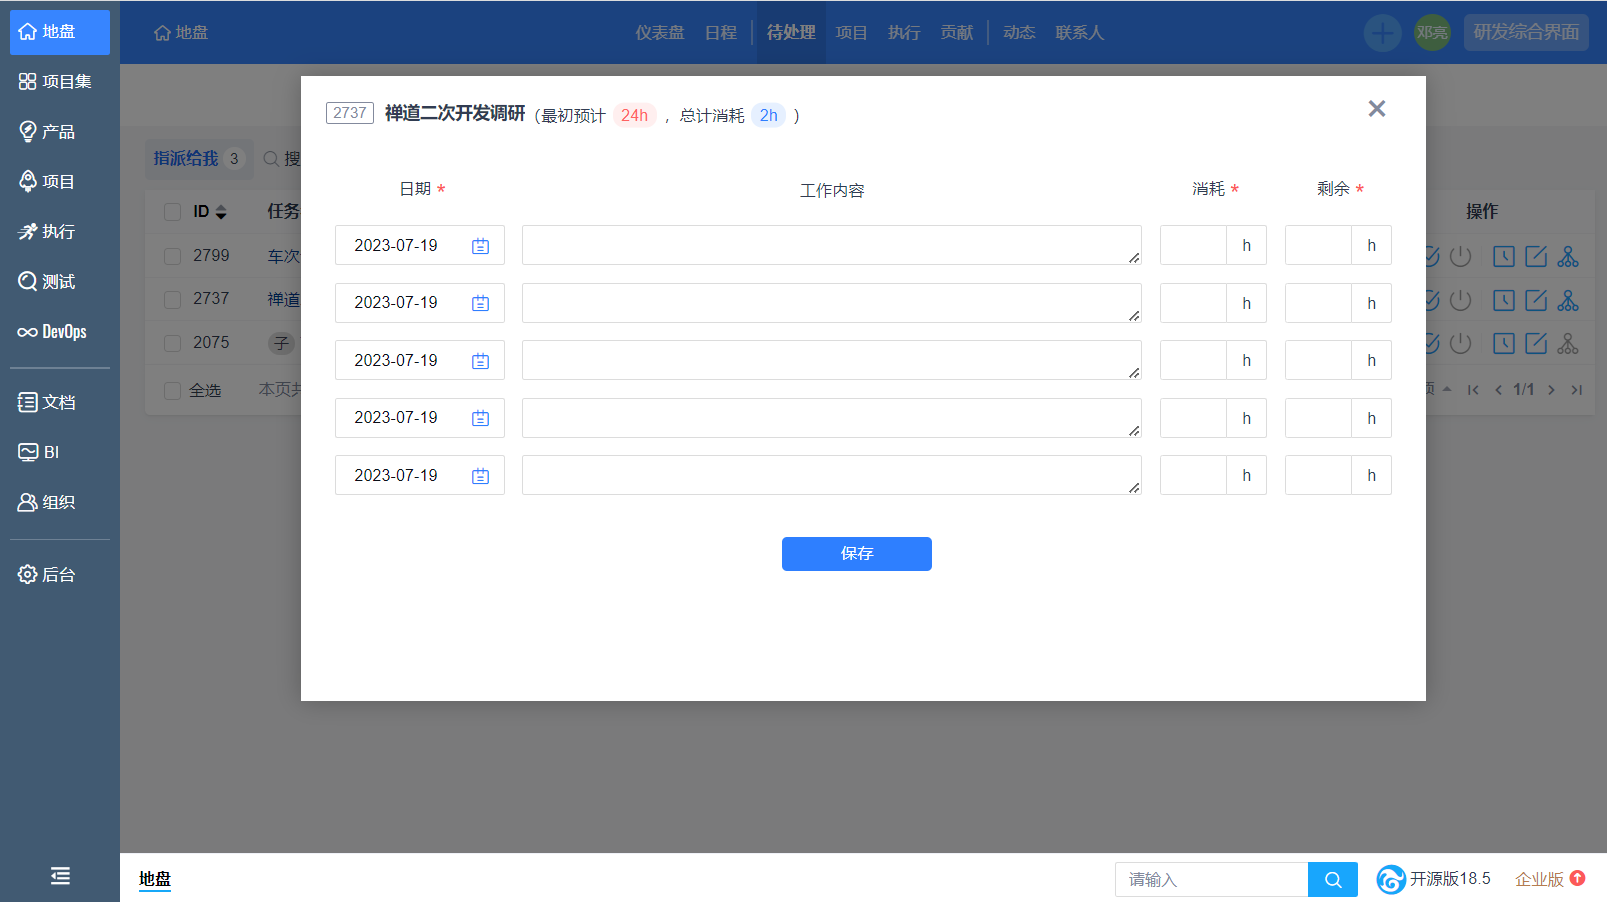Switch to the 仪表盘 tab
Viewport: 1607px width, 902px height.
[x=659, y=33]
